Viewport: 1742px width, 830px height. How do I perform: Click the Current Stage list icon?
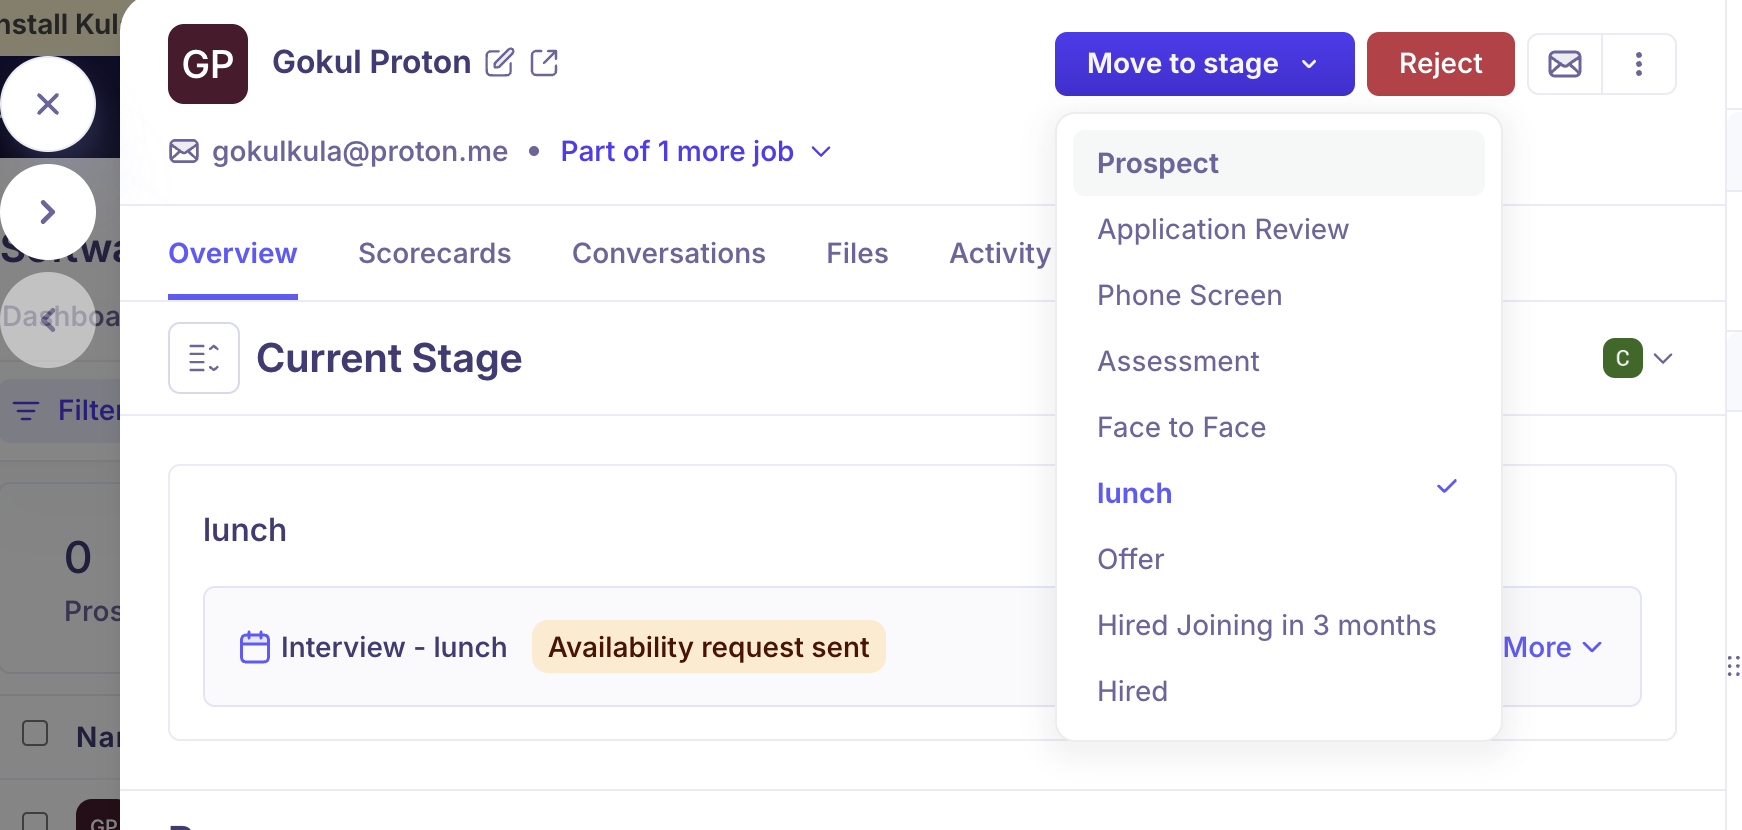click(204, 358)
